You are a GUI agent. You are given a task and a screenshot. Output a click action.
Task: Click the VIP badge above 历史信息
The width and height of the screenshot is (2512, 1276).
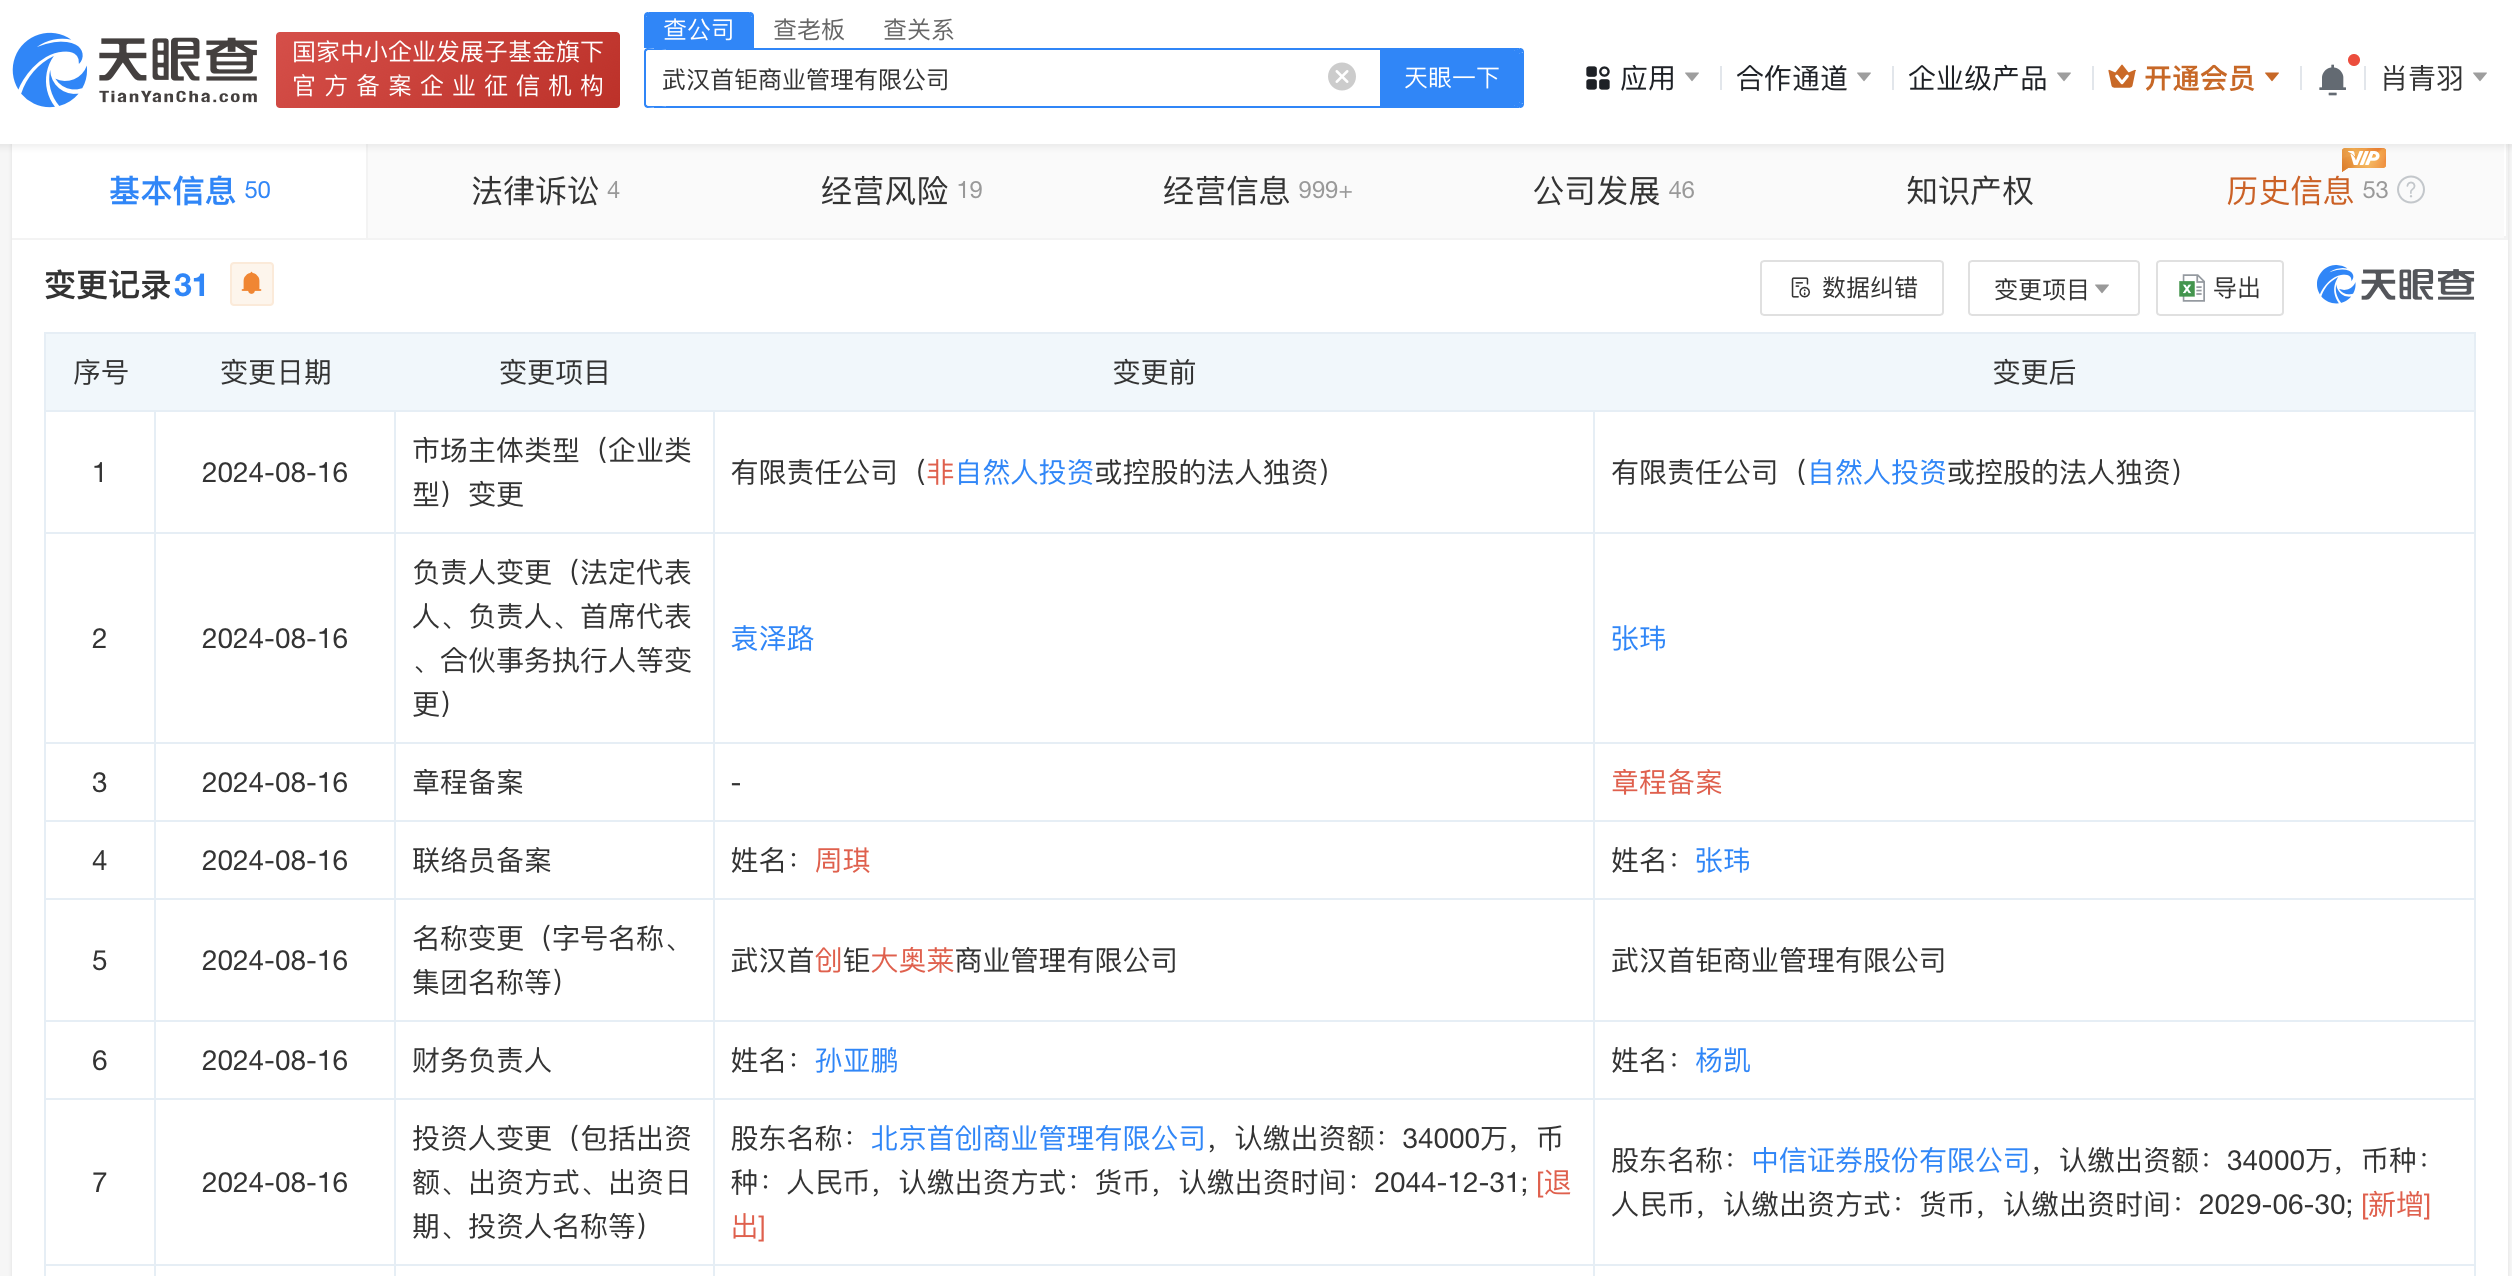(x=2363, y=158)
